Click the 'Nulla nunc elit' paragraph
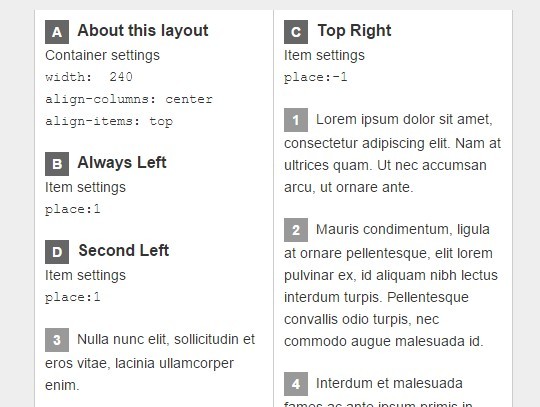The image size is (540, 407). (x=150, y=362)
